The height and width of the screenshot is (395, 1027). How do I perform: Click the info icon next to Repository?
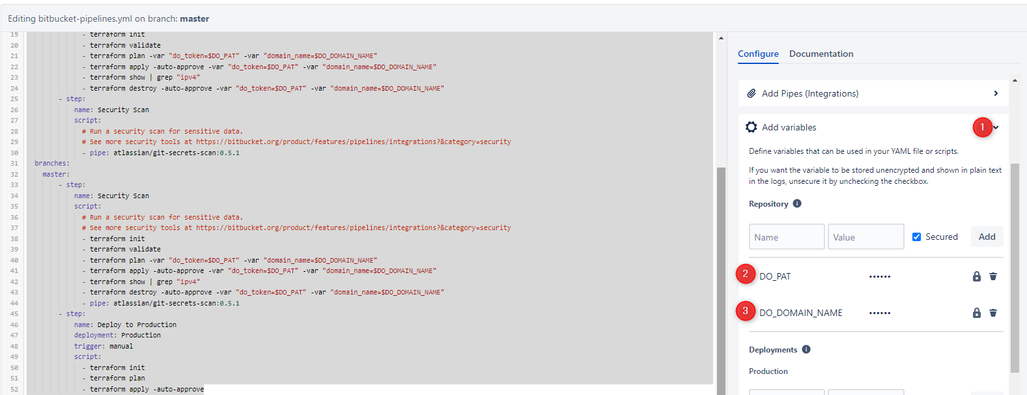tap(797, 204)
